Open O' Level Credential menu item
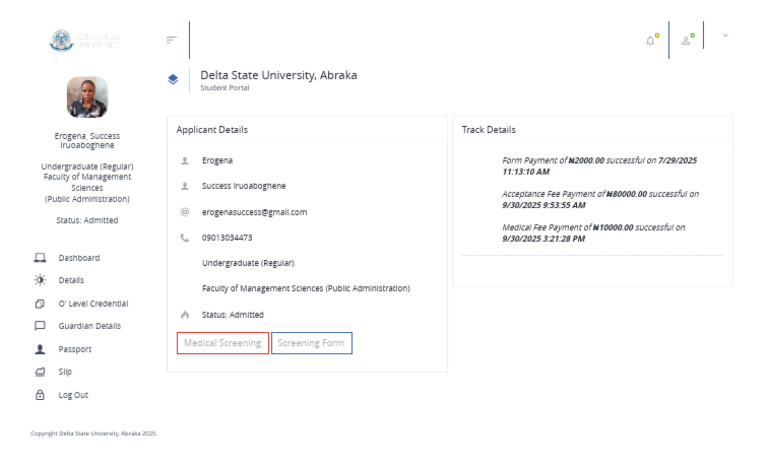The width and height of the screenshot is (768, 466). coord(93,303)
